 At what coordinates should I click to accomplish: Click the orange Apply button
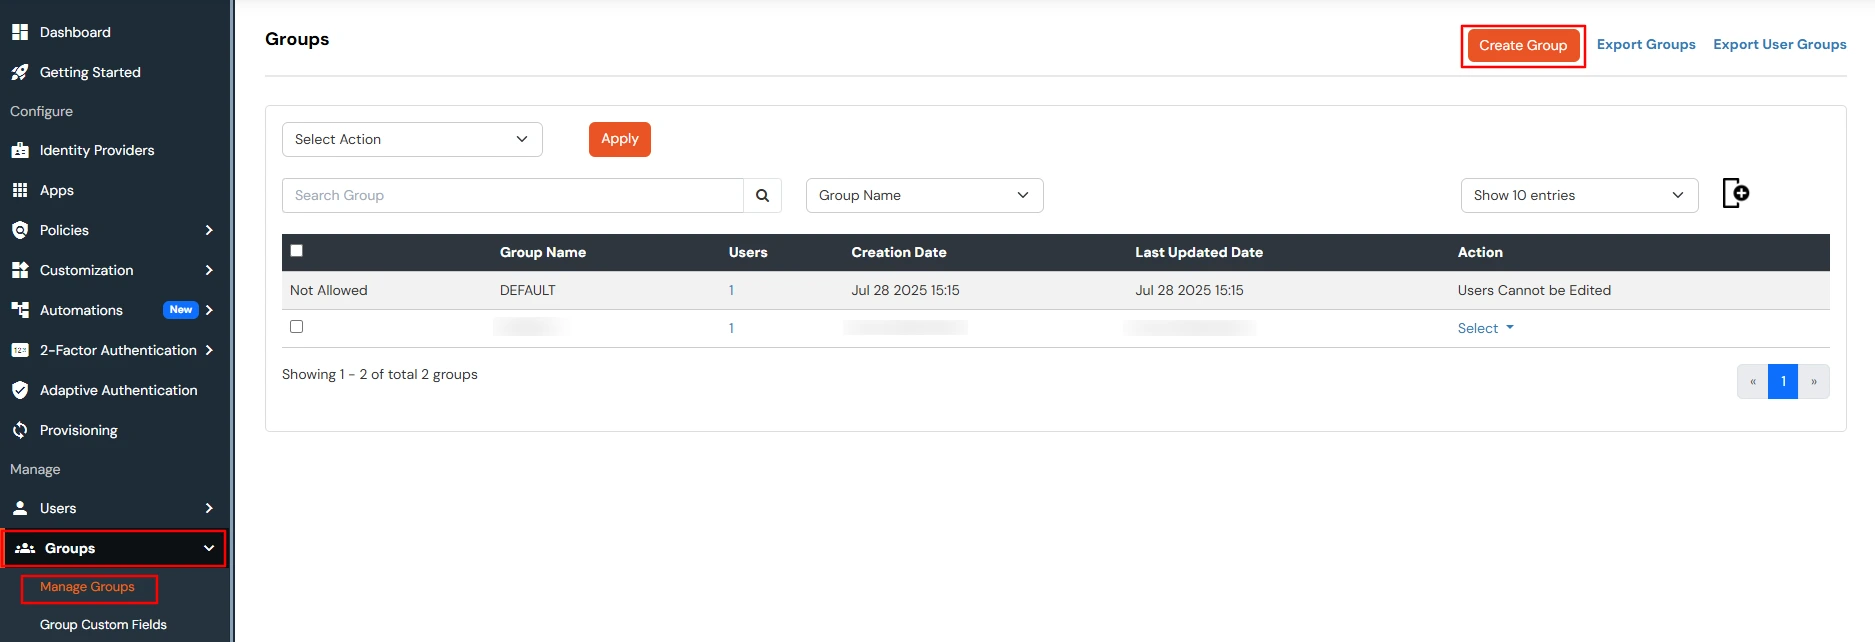(x=620, y=139)
